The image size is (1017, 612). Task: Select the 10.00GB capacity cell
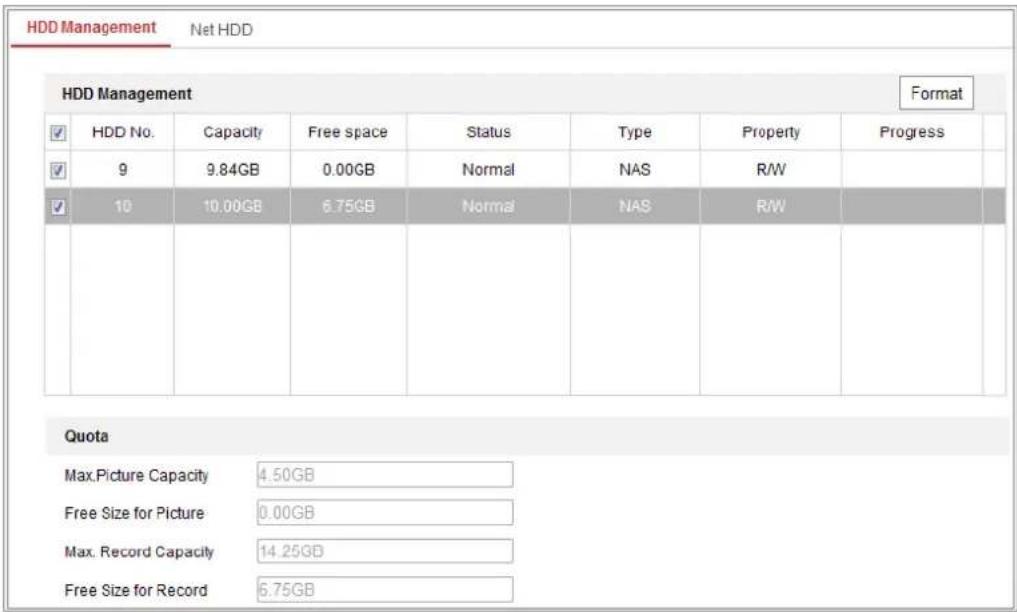(x=232, y=207)
